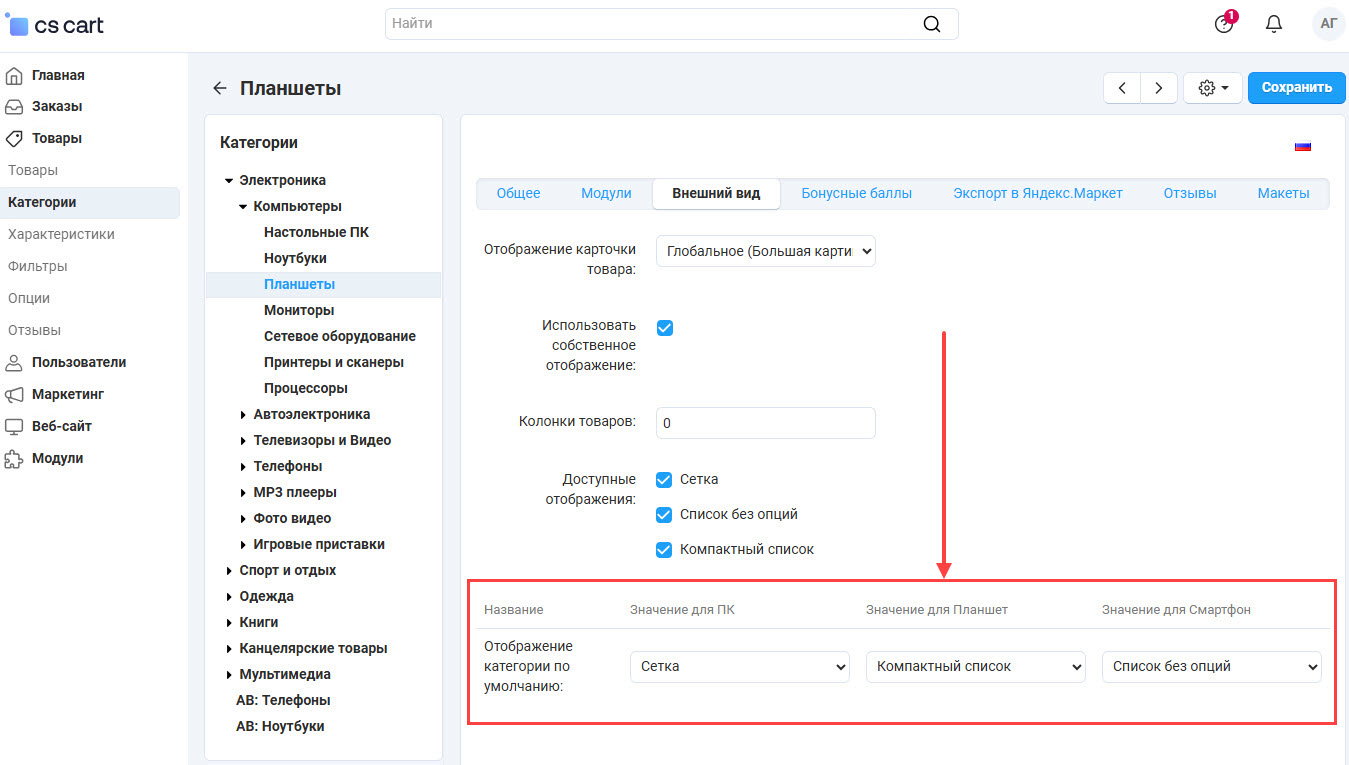Click the Колонки товаров input field
Image resolution: width=1349 pixels, height=765 pixels.
click(765, 423)
